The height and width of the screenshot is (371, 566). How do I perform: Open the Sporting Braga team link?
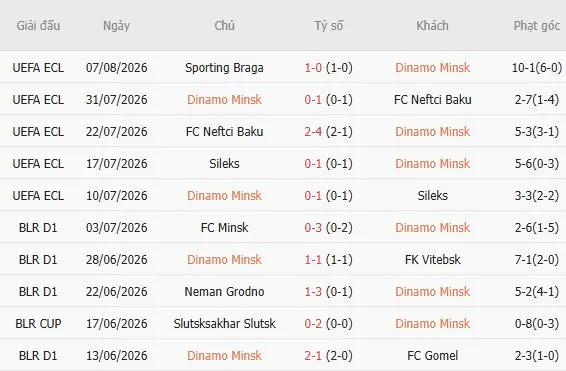tap(224, 68)
